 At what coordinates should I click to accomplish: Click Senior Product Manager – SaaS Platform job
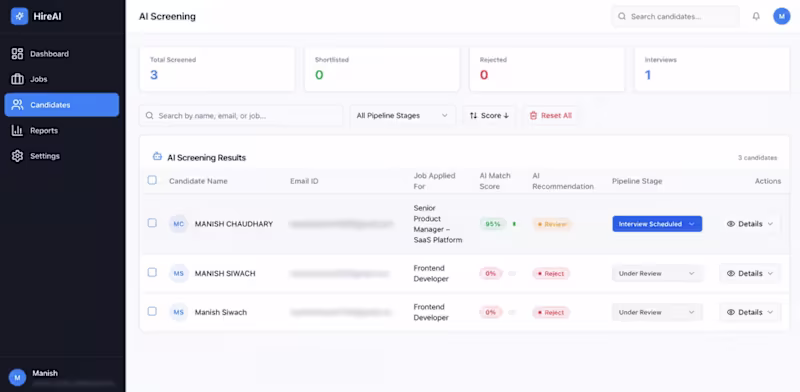tap(438, 224)
